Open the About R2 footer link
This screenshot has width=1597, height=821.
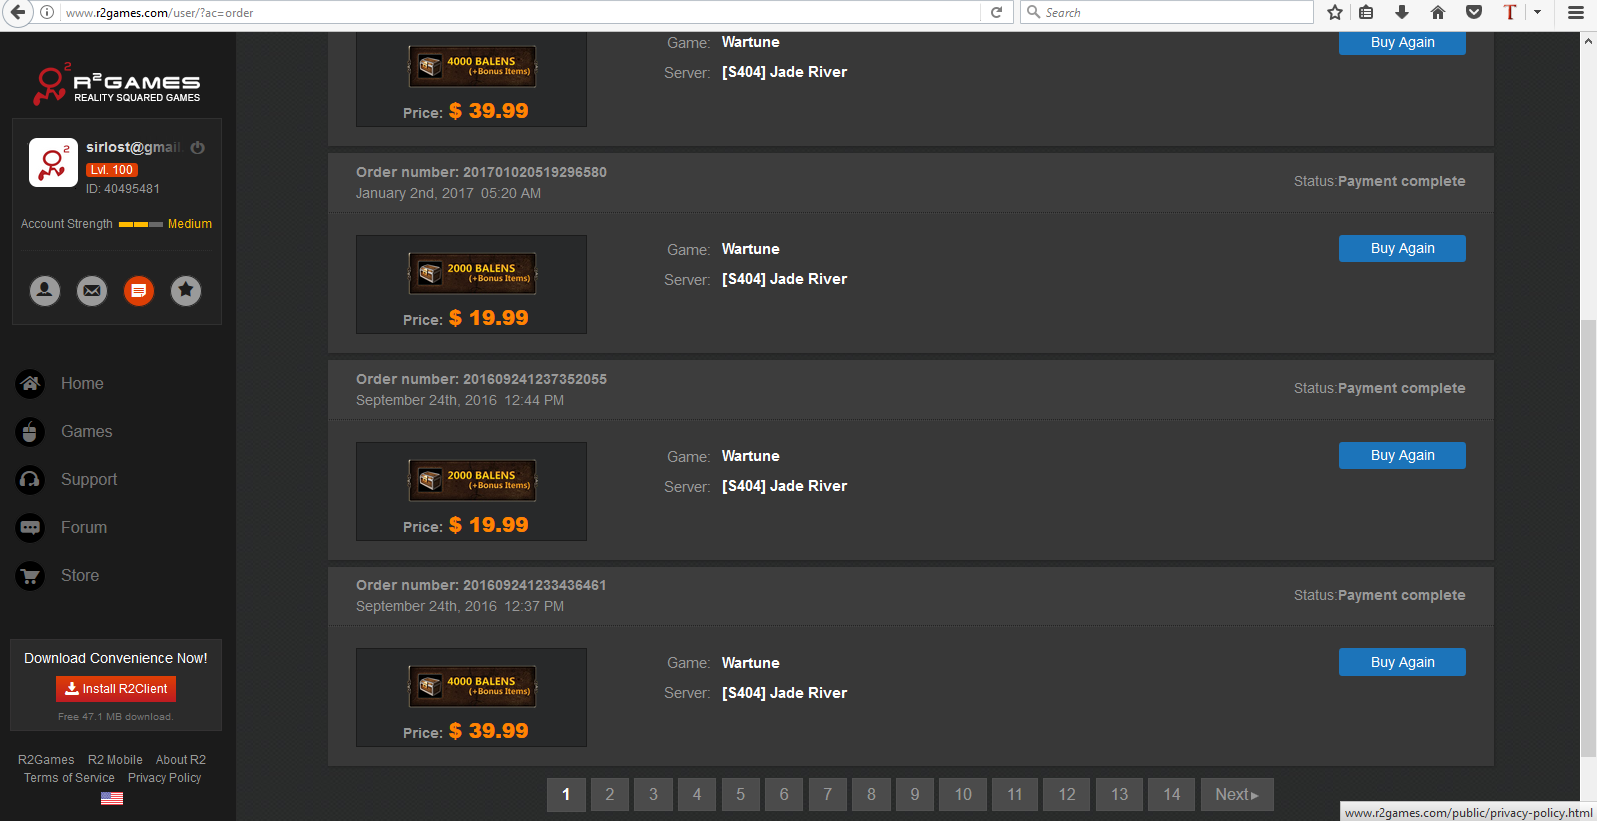(x=181, y=760)
